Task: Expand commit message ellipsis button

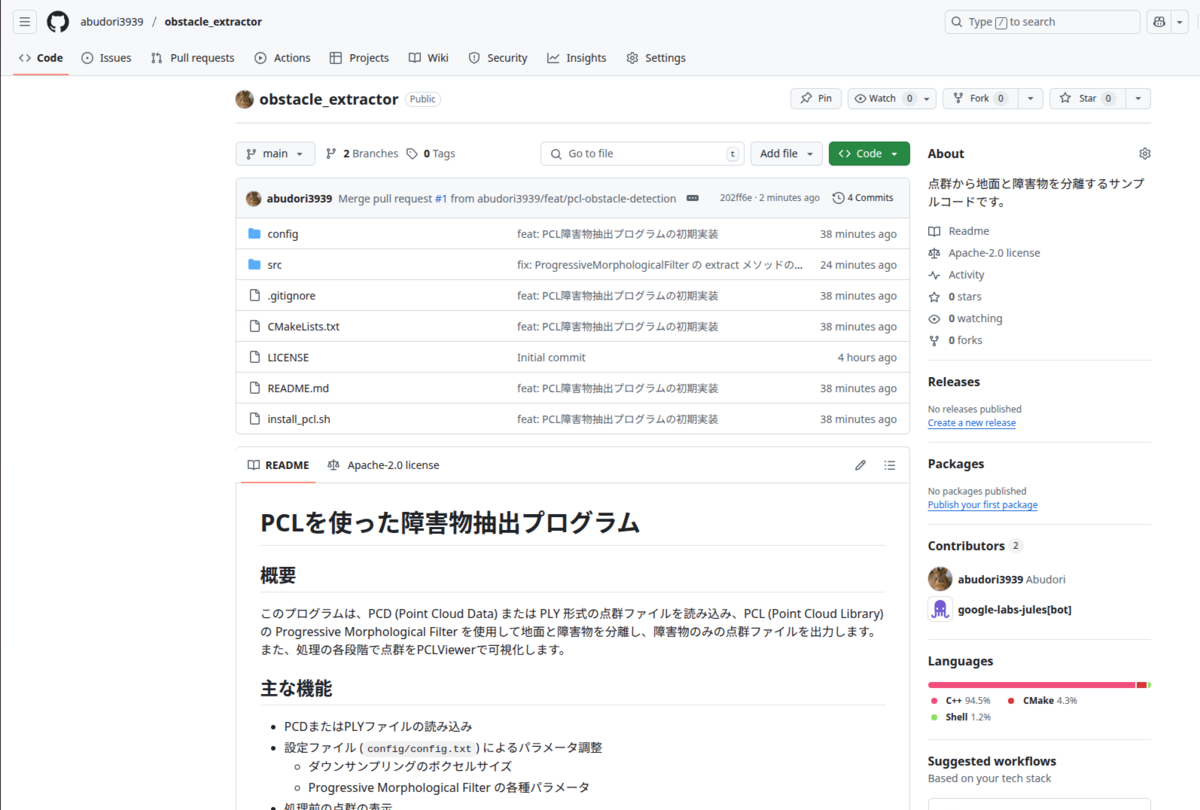Action: (x=692, y=198)
